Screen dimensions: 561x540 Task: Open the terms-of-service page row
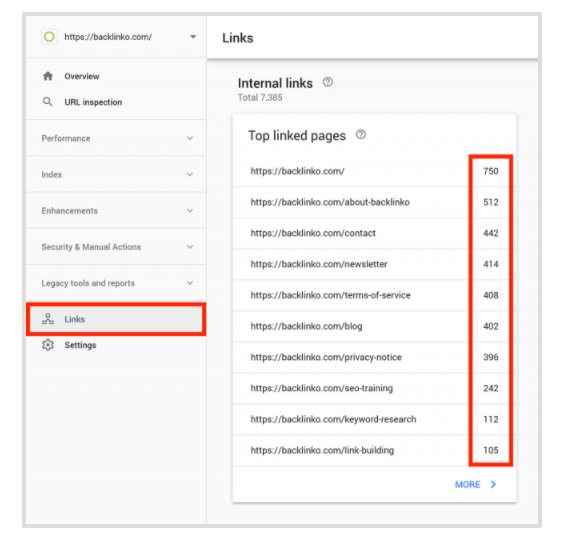coord(374,295)
